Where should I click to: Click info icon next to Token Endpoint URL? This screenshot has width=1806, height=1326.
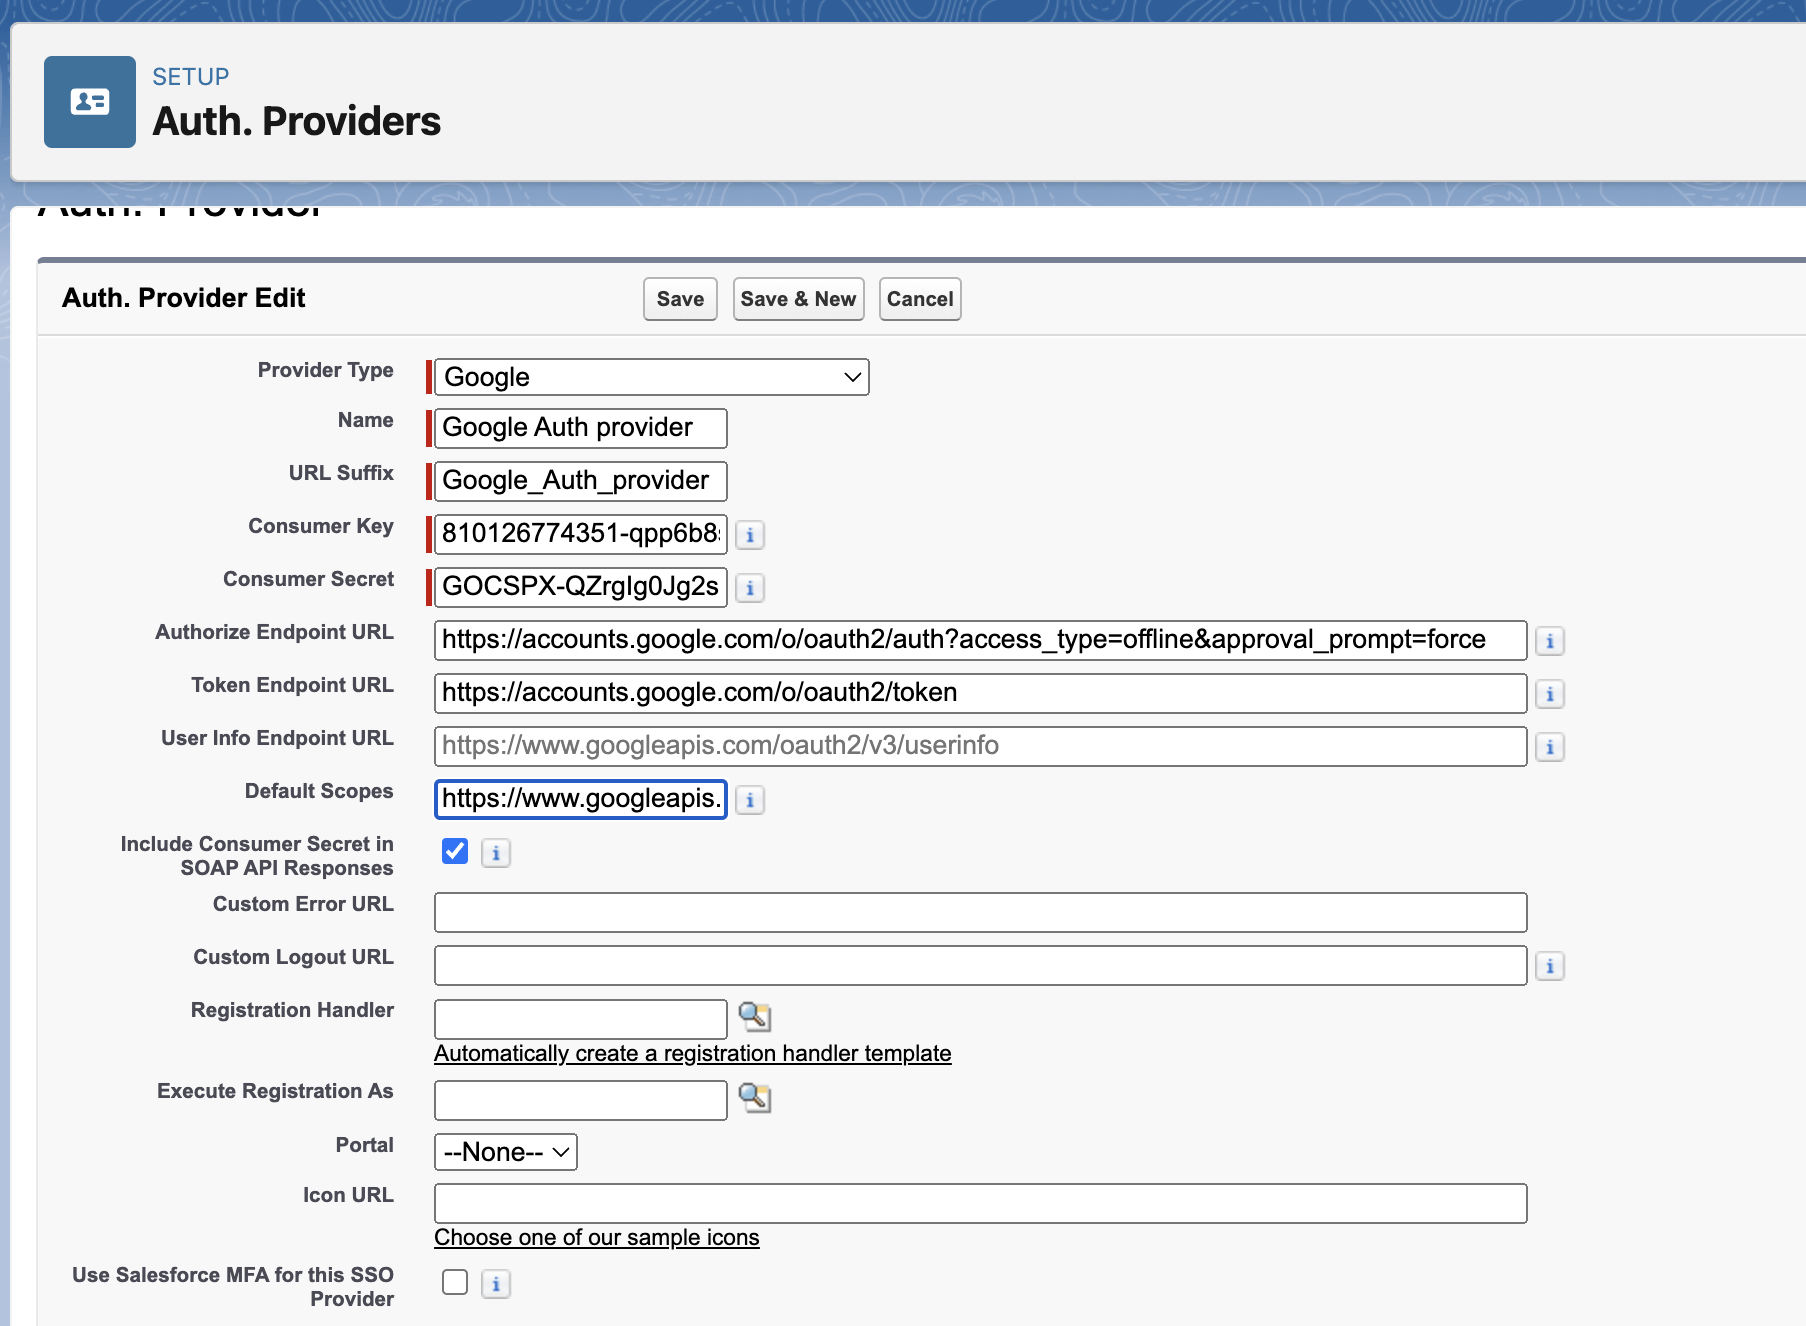(x=1549, y=694)
